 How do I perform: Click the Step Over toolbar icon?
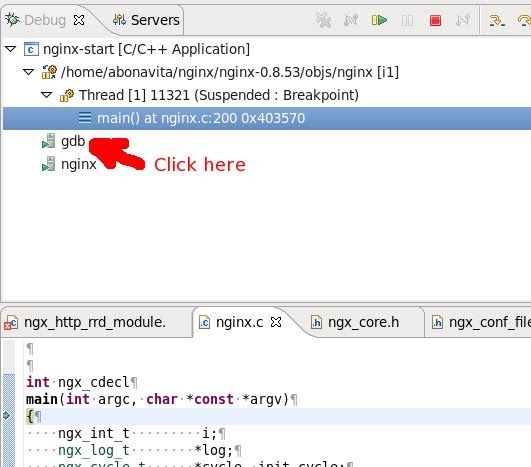[x=525, y=20]
